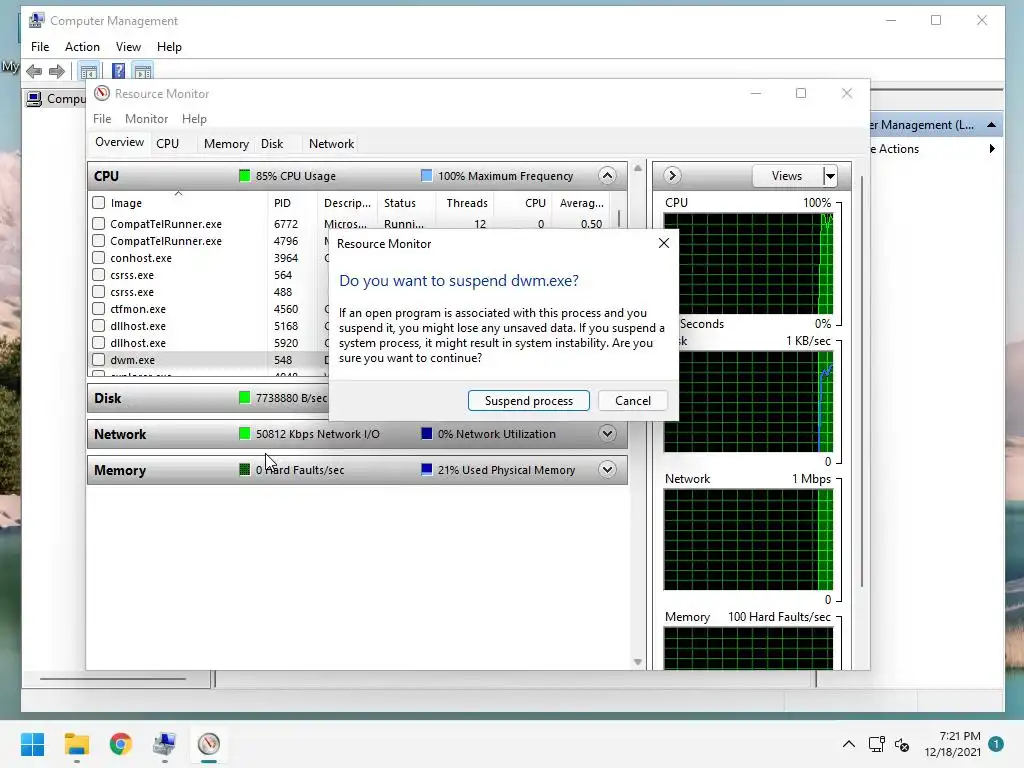Check the csrss.exe PID 488 checkbox
Image resolution: width=1024 pixels, height=768 pixels.
(x=99, y=292)
